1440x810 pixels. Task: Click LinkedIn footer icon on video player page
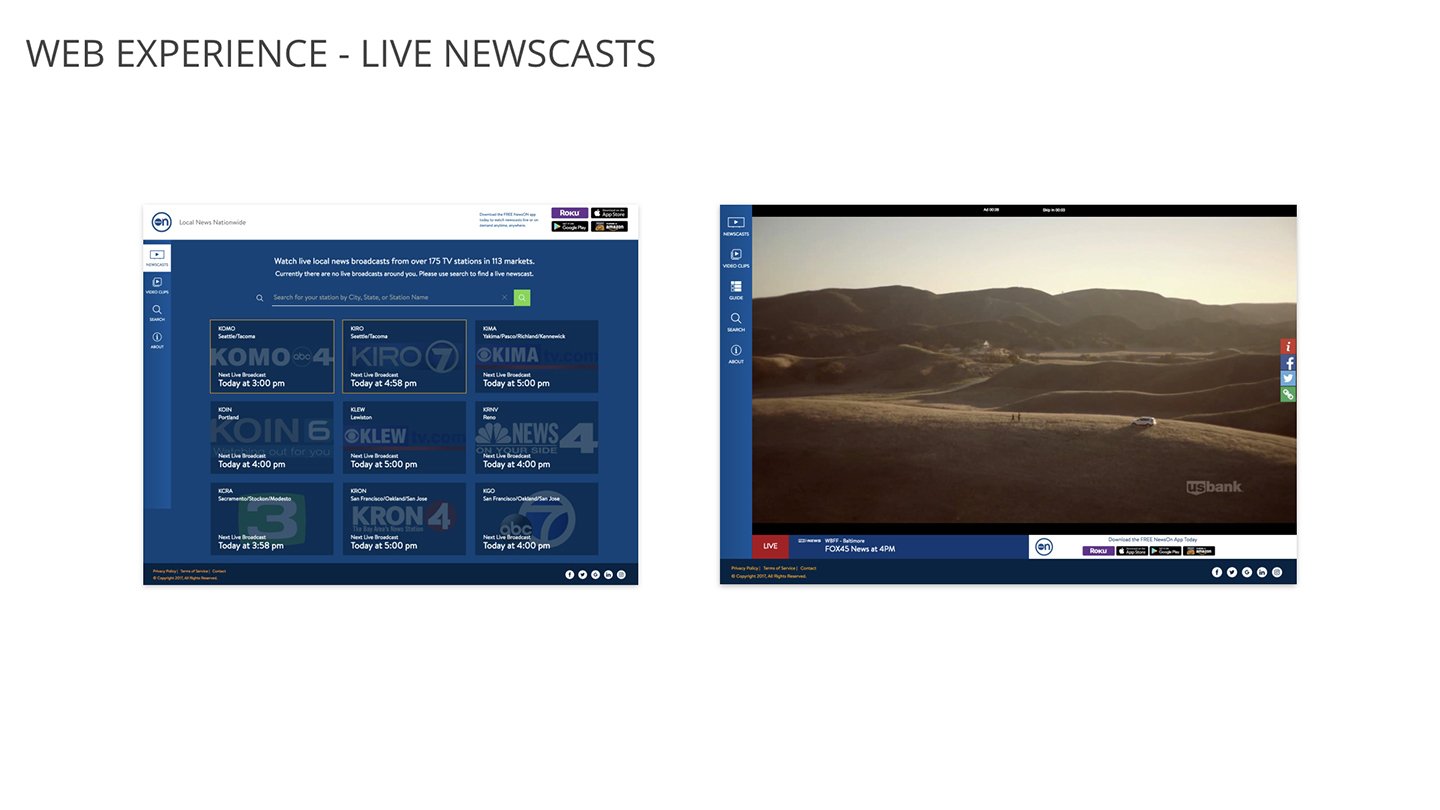pos(1262,572)
